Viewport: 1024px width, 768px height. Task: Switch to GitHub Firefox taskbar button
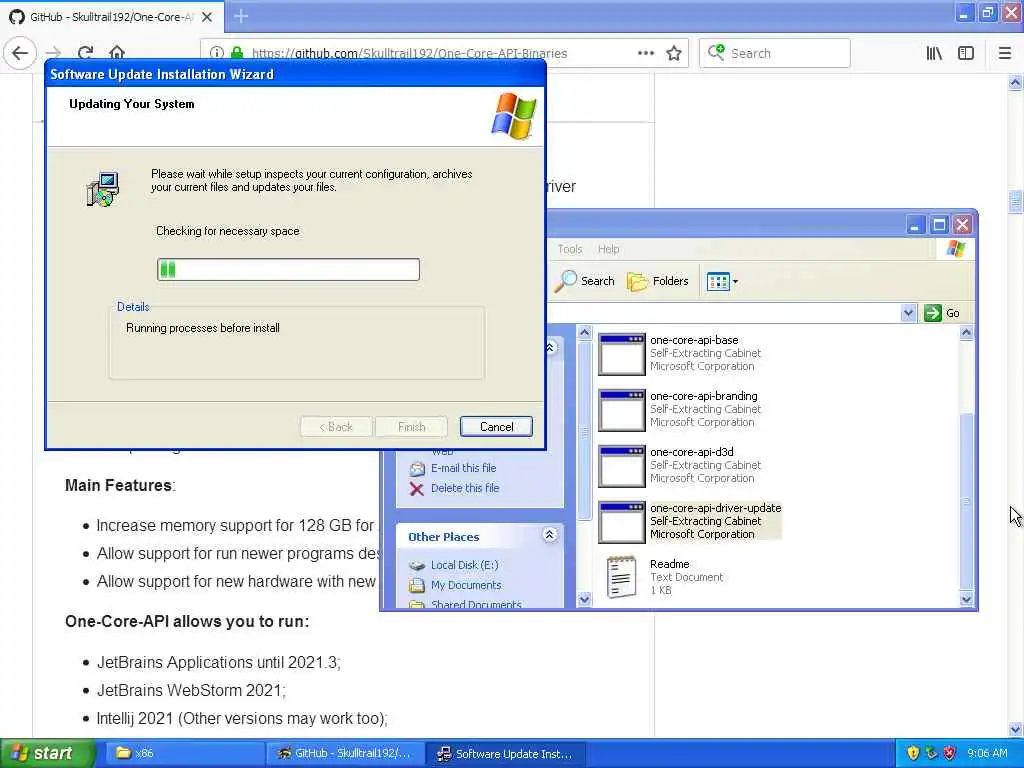pos(345,753)
